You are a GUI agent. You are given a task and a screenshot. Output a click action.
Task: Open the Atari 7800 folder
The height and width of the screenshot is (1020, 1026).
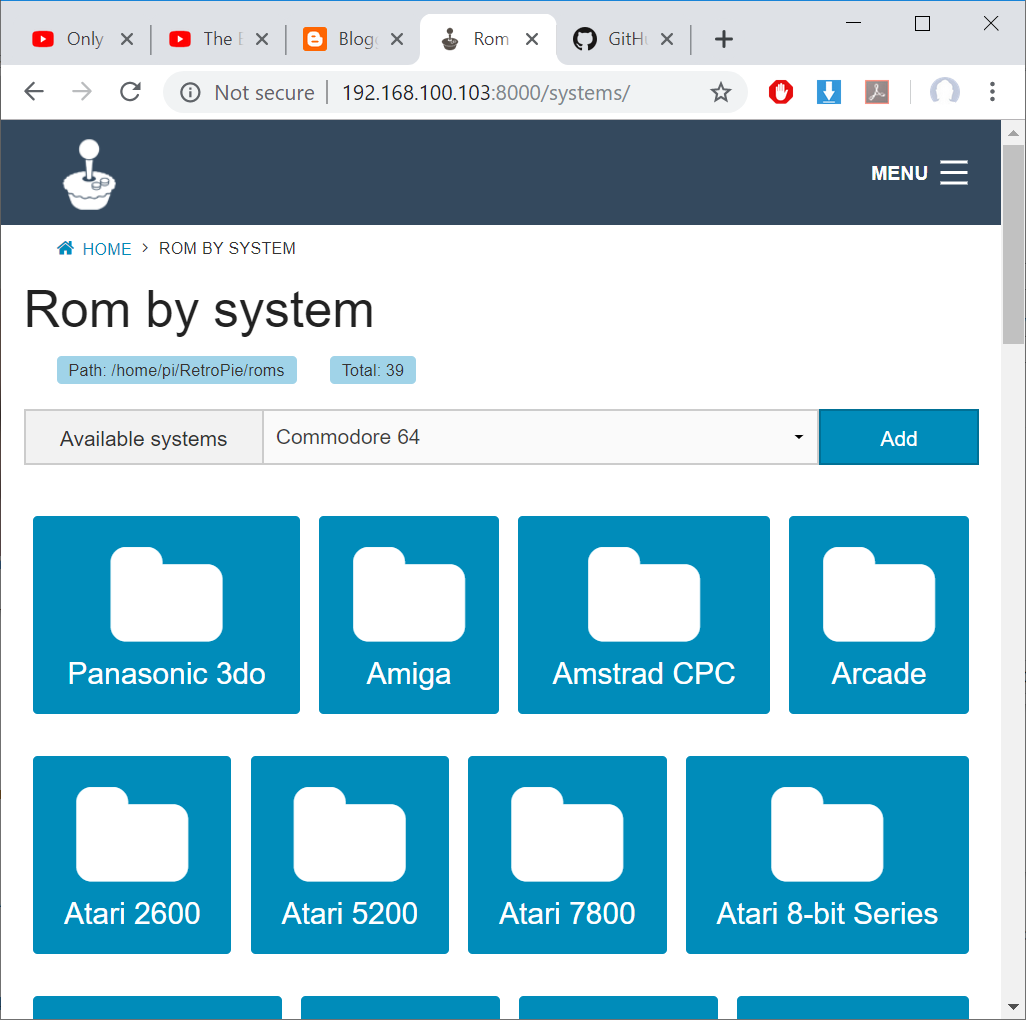pyautogui.click(x=567, y=854)
